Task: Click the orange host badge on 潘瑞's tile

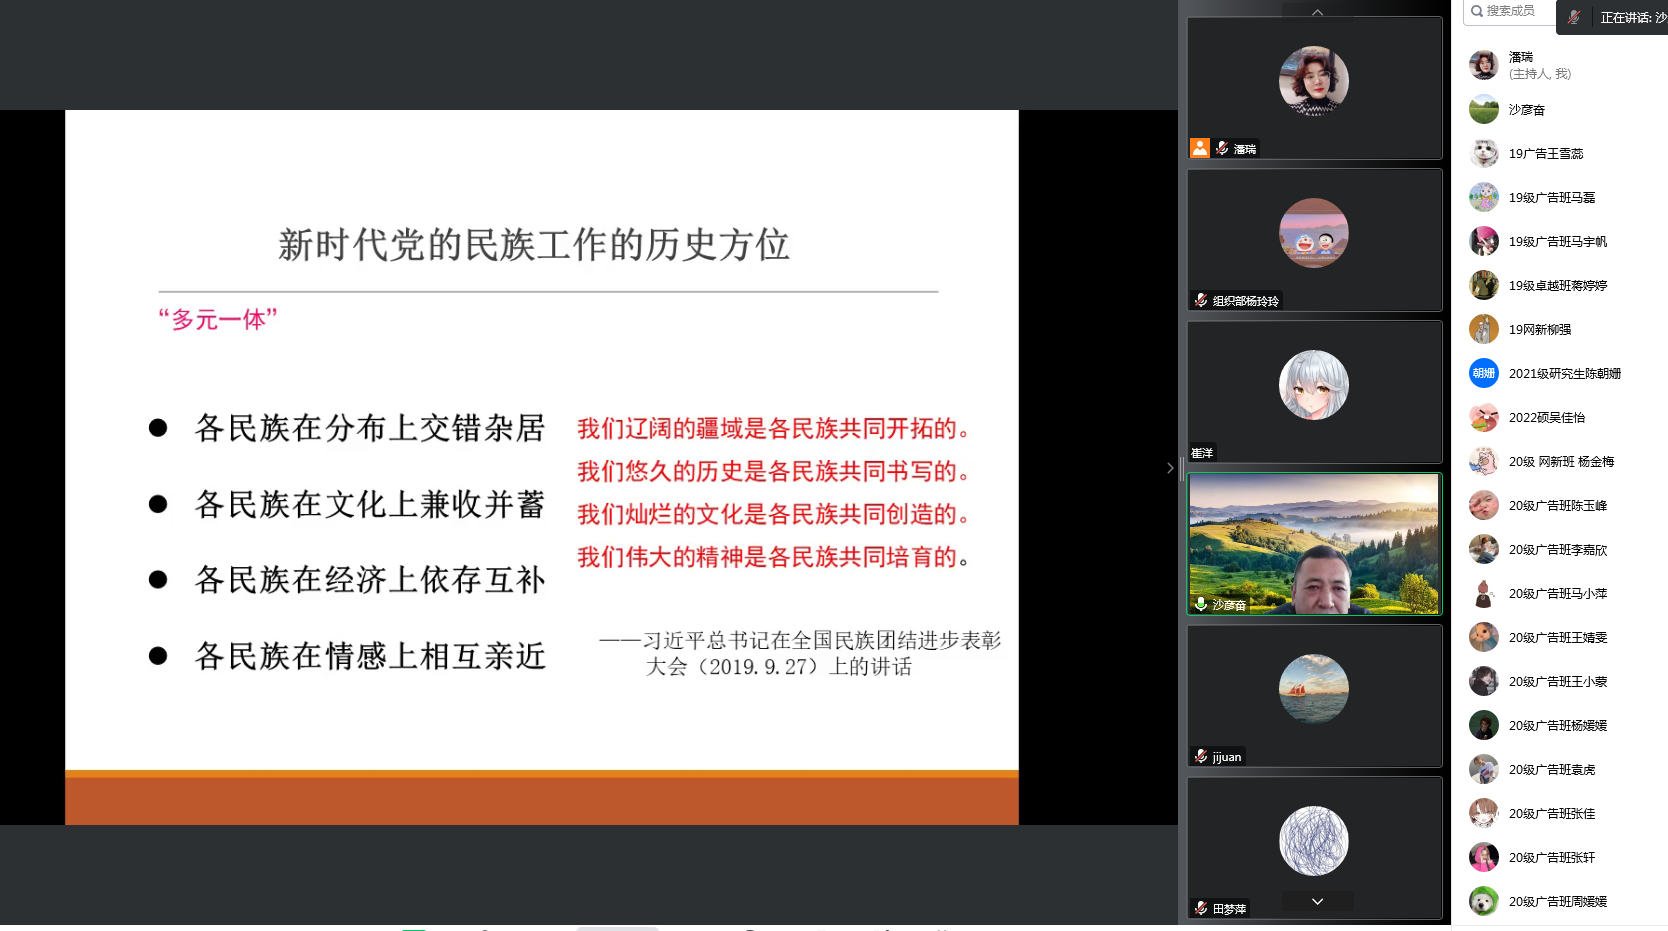Action: [x=1200, y=148]
